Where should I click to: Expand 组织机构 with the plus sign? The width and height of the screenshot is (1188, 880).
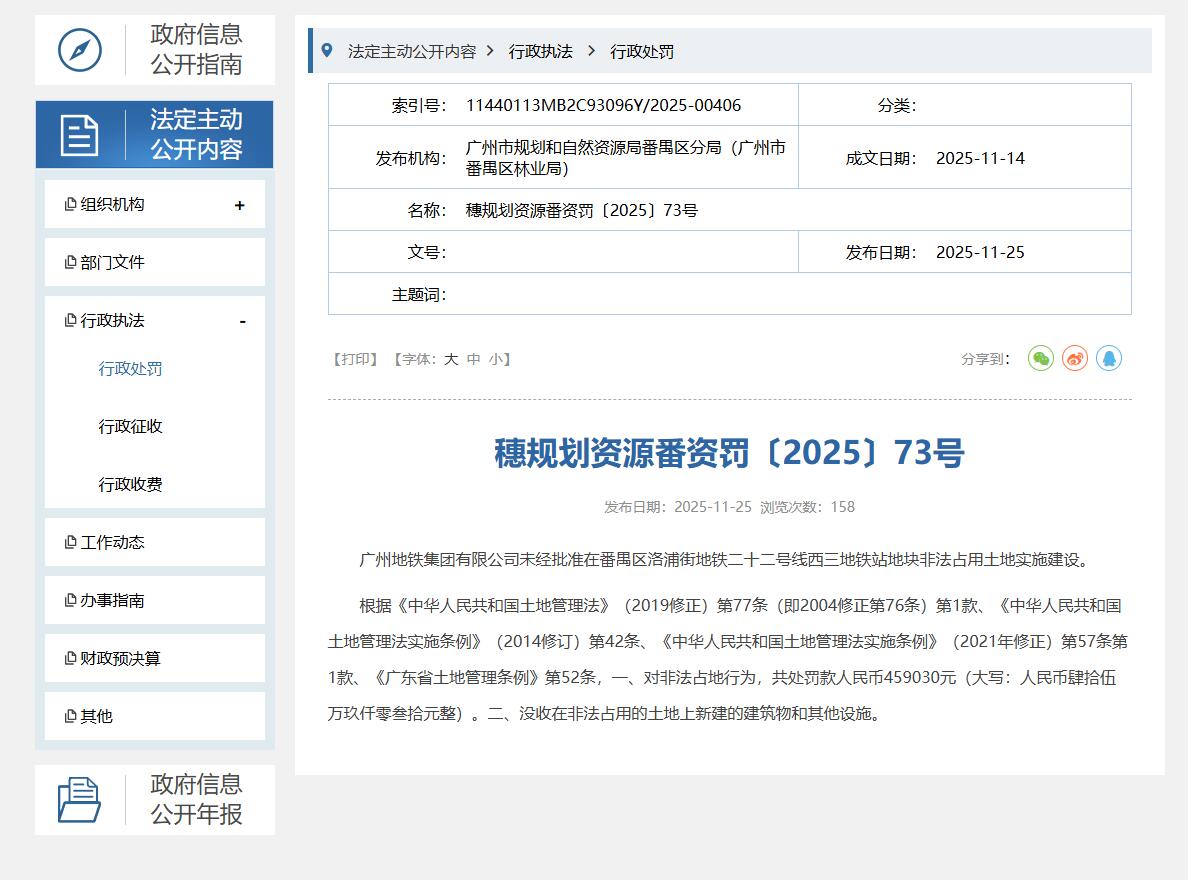tap(239, 205)
